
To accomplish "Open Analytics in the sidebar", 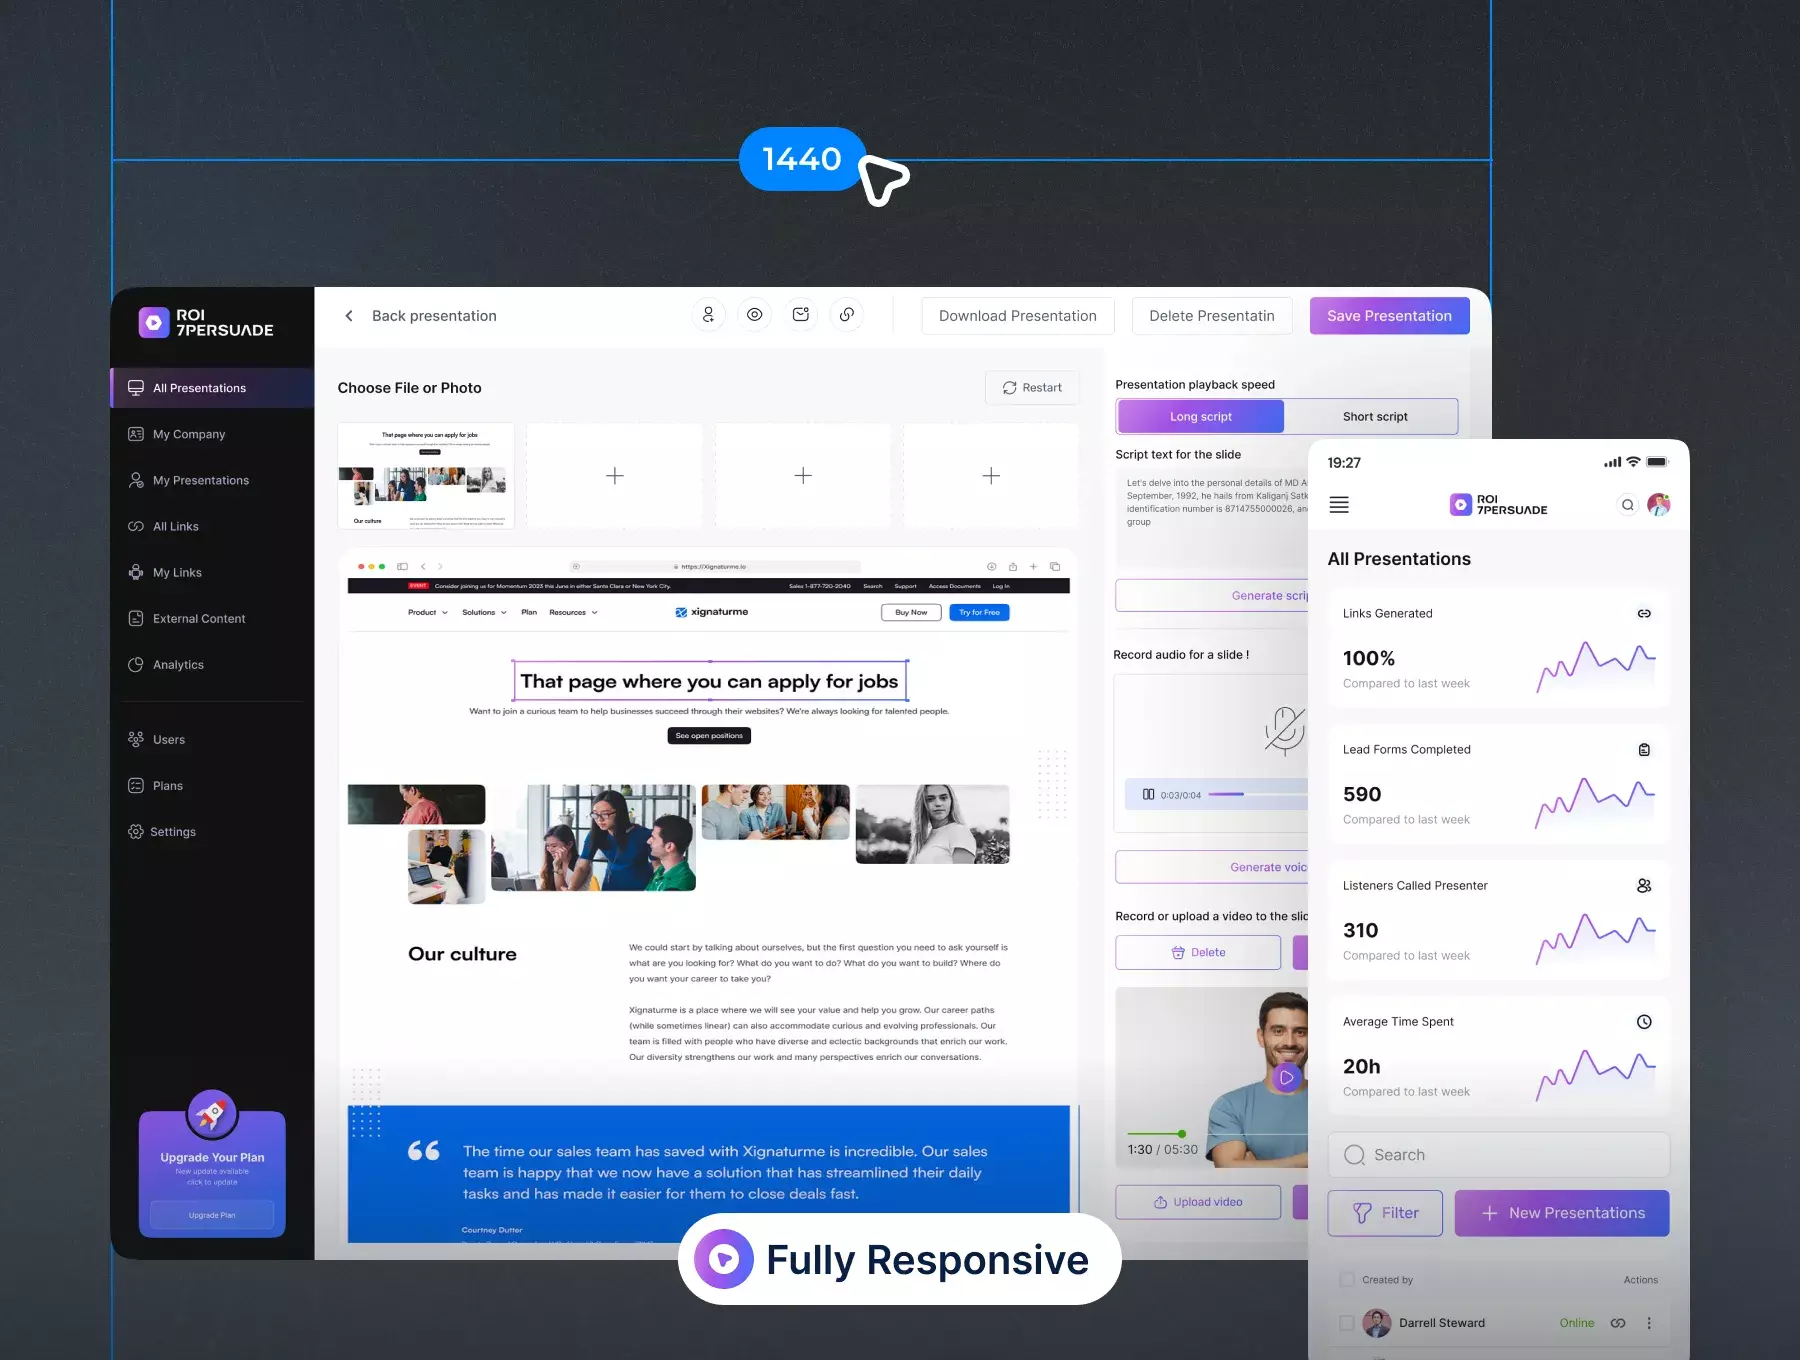I will pos(178,665).
